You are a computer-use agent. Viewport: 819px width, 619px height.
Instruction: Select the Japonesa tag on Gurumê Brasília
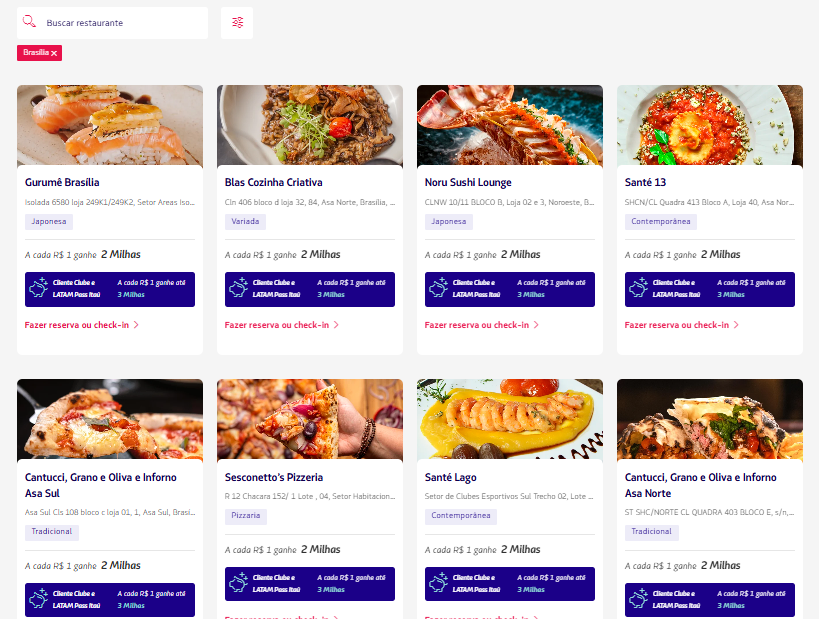[x=48, y=222]
